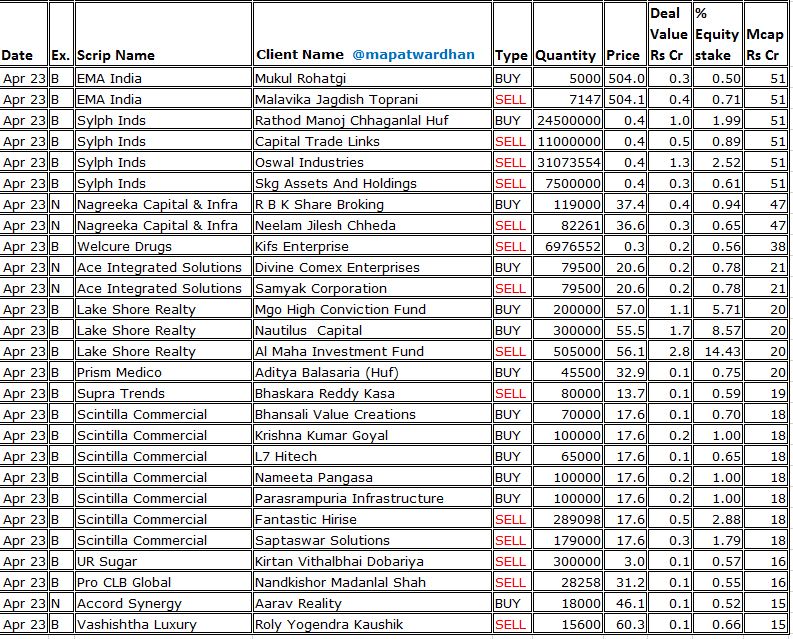Select the Skg Assets And Holdings cell
Image resolution: width=793 pixels, height=639 pixels.
pyautogui.click(x=372, y=183)
